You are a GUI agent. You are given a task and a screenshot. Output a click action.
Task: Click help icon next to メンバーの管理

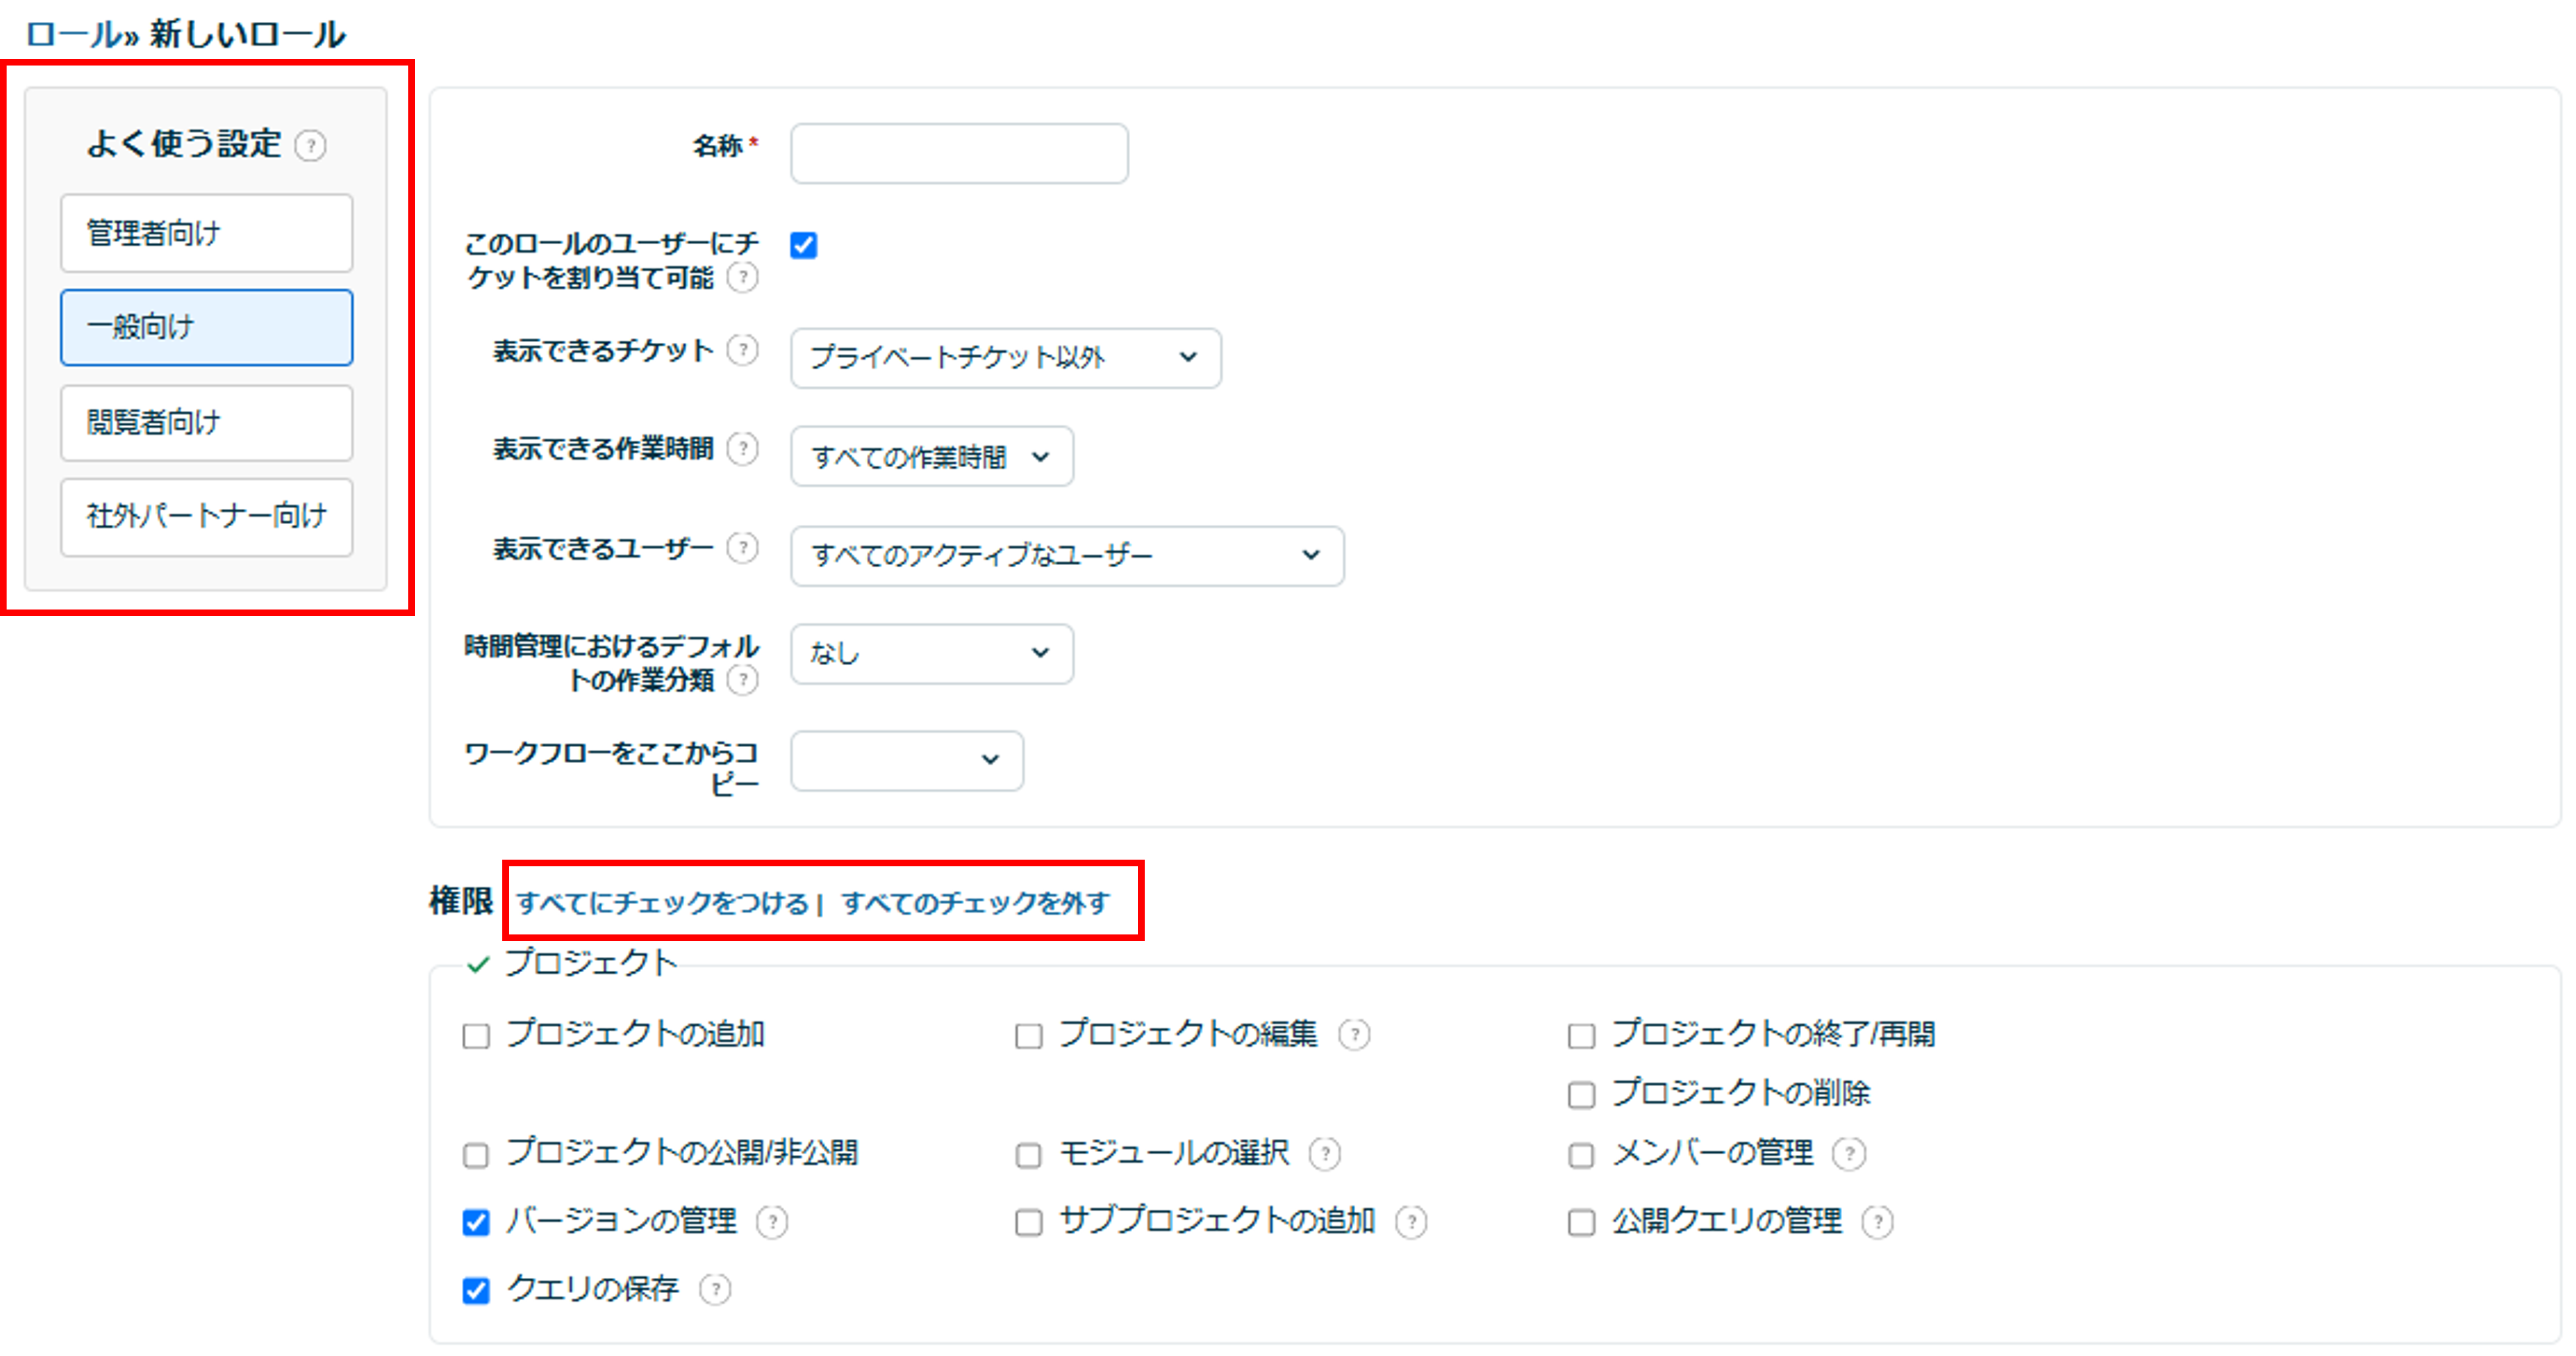[1849, 1154]
